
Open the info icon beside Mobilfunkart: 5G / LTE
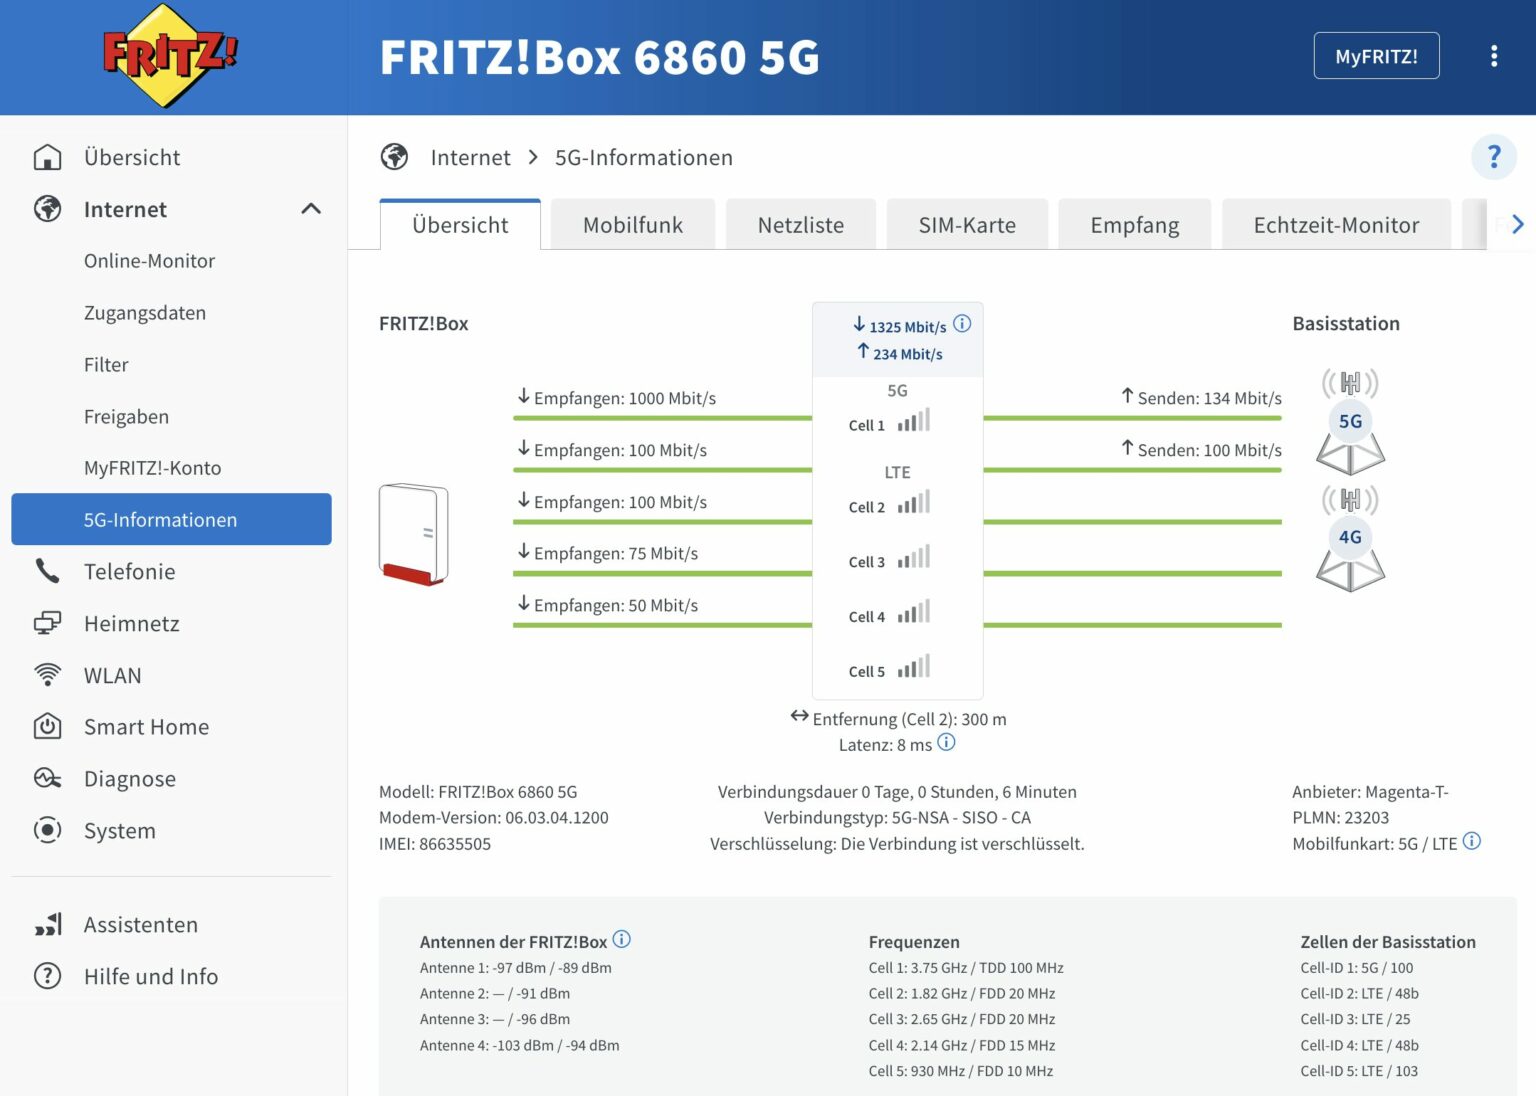[1471, 842]
